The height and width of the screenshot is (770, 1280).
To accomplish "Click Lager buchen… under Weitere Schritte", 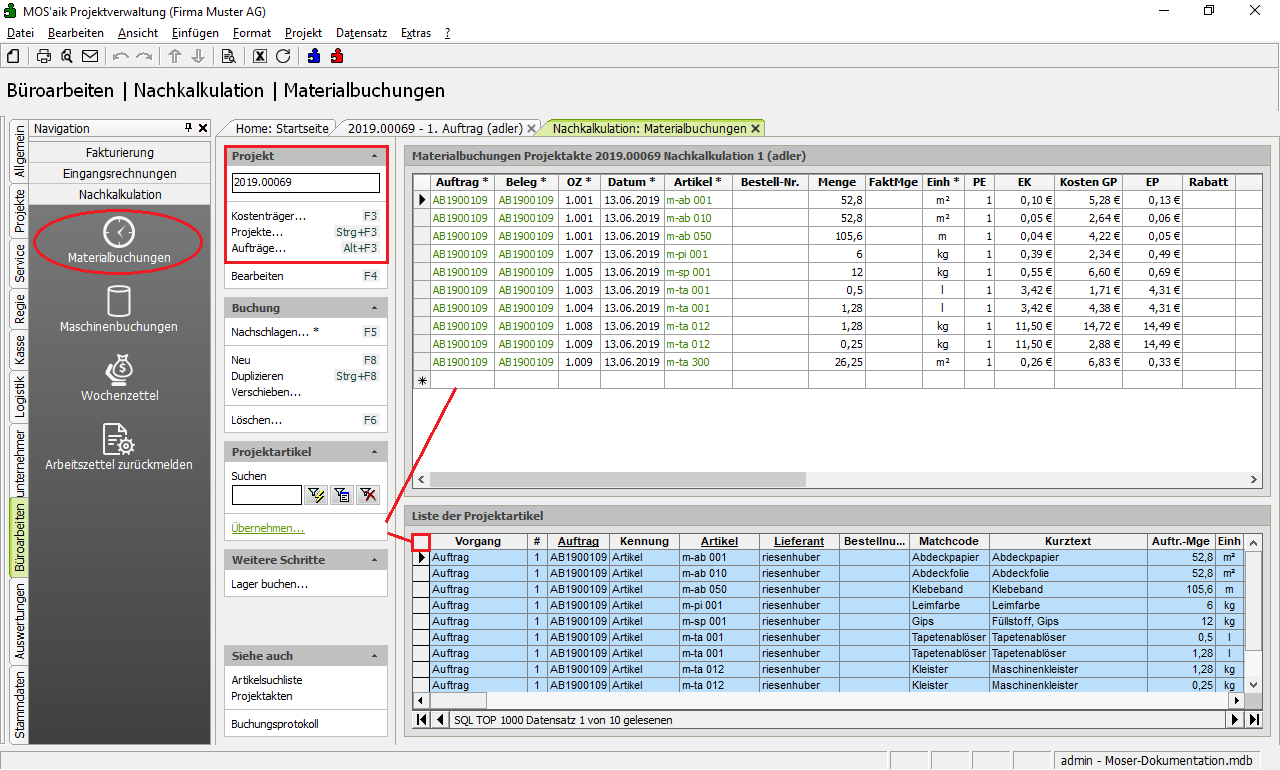I will pyautogui.click(x=269, y=584).
